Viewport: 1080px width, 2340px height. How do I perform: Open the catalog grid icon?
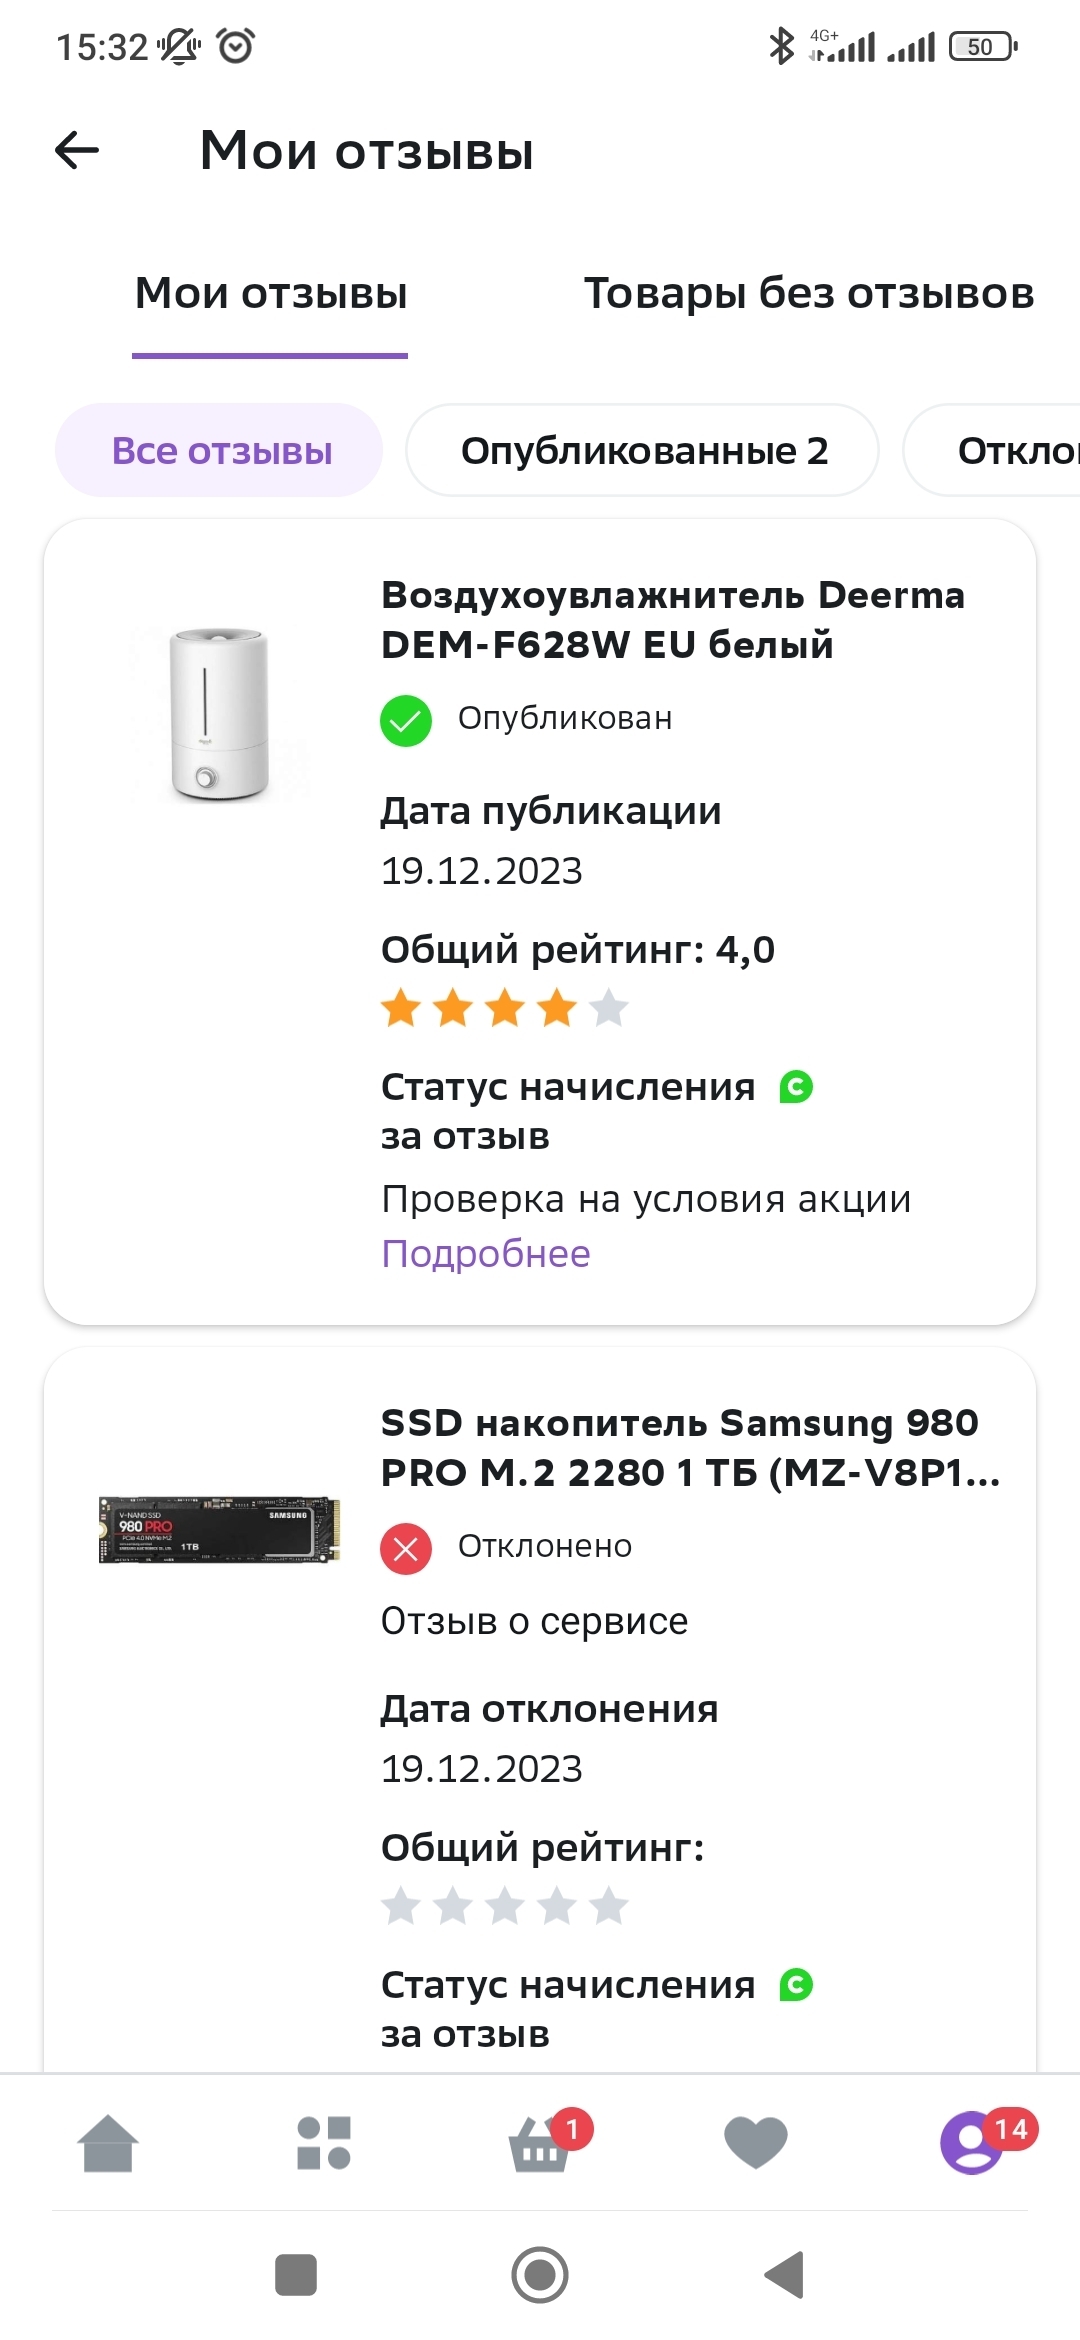point(324,2144)
